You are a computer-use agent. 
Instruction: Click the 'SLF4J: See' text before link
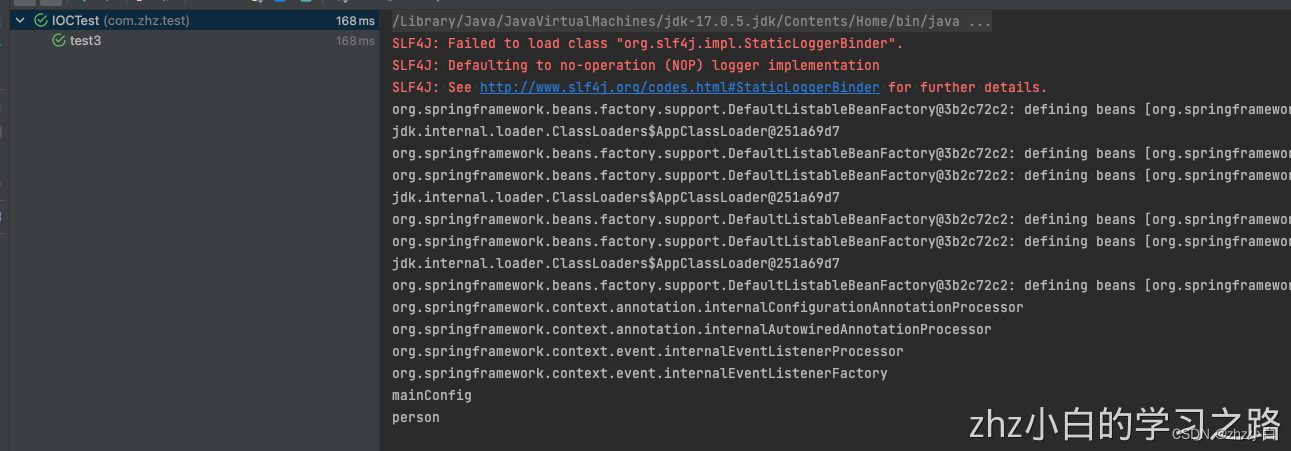point(432,87)
